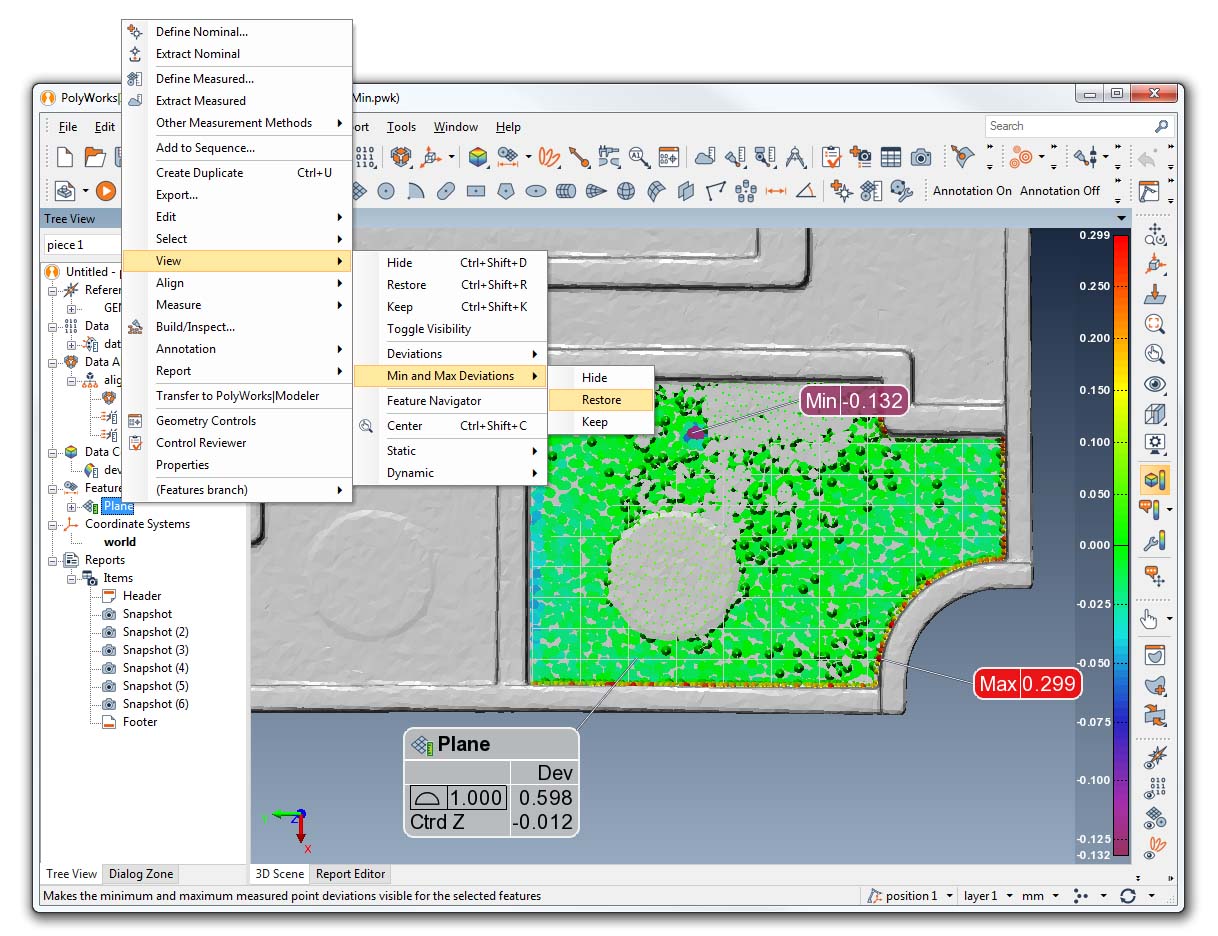Toggle the annotation color-scale button in right toolbar
This screenshot has height=936, width=1218.
click(1150, 509)
